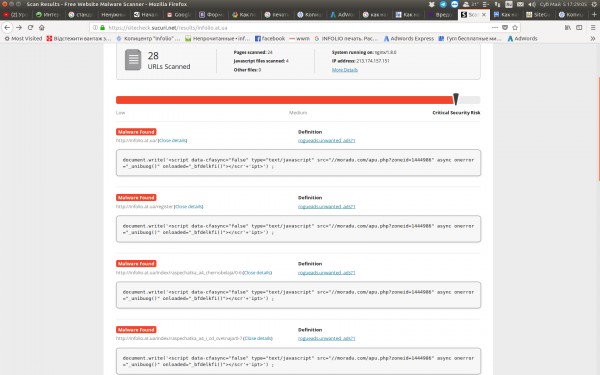Click the More Details link
The width and height of the screenshot is (600, 375).
(344, 70)
